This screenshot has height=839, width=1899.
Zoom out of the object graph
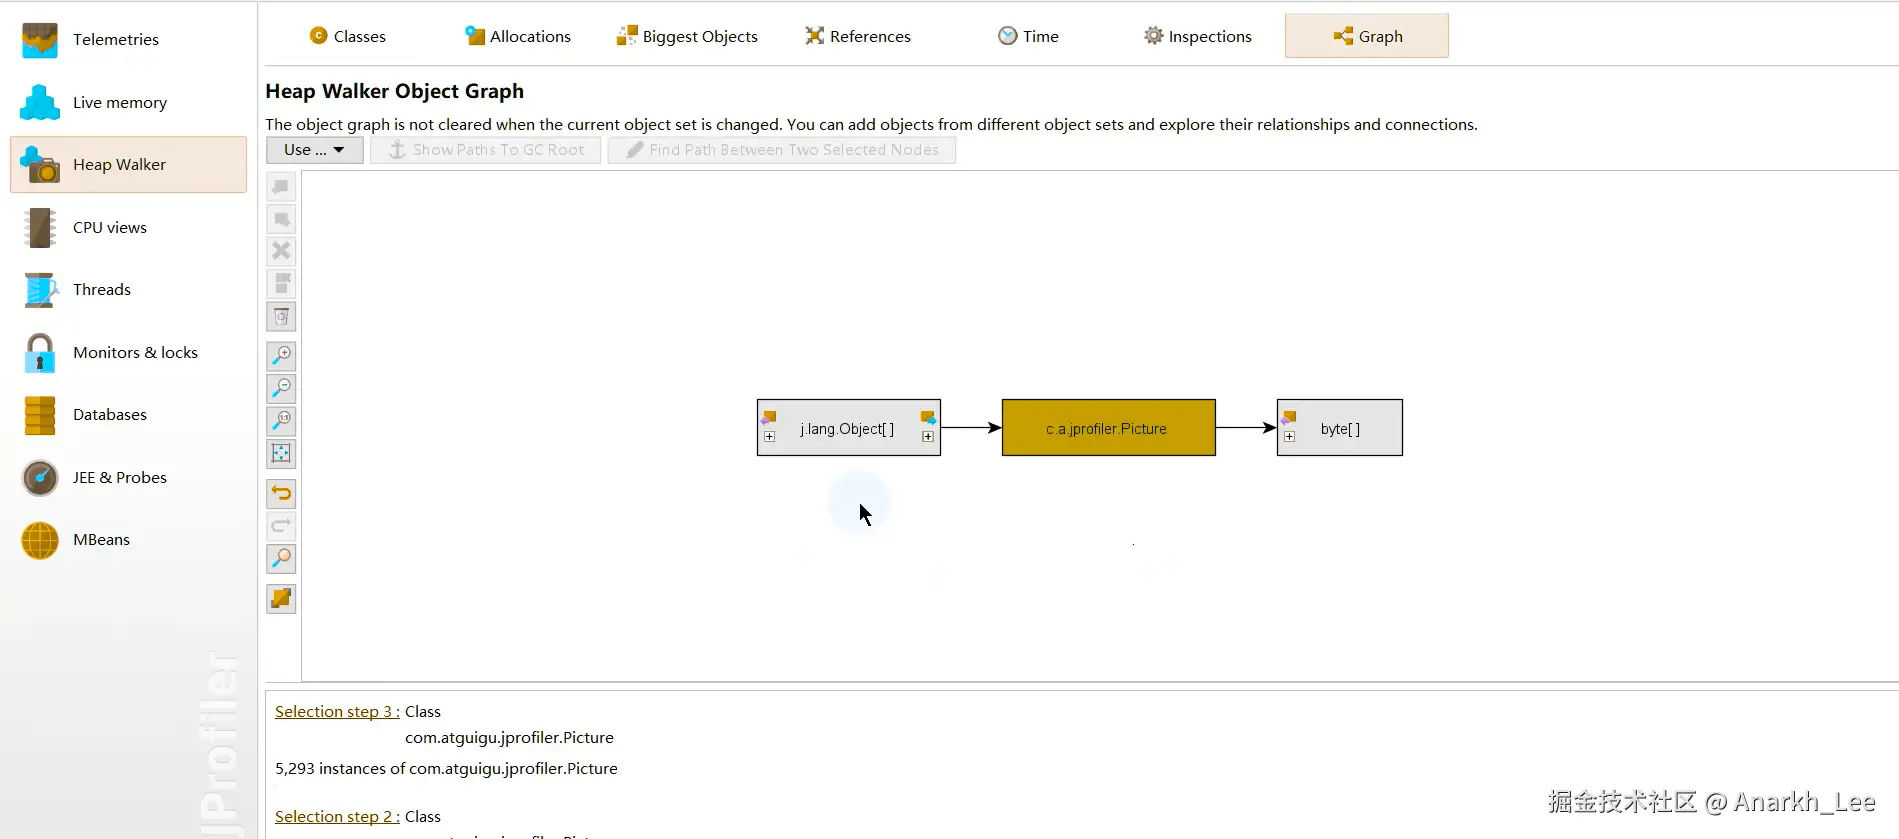[x=281, y=388]
